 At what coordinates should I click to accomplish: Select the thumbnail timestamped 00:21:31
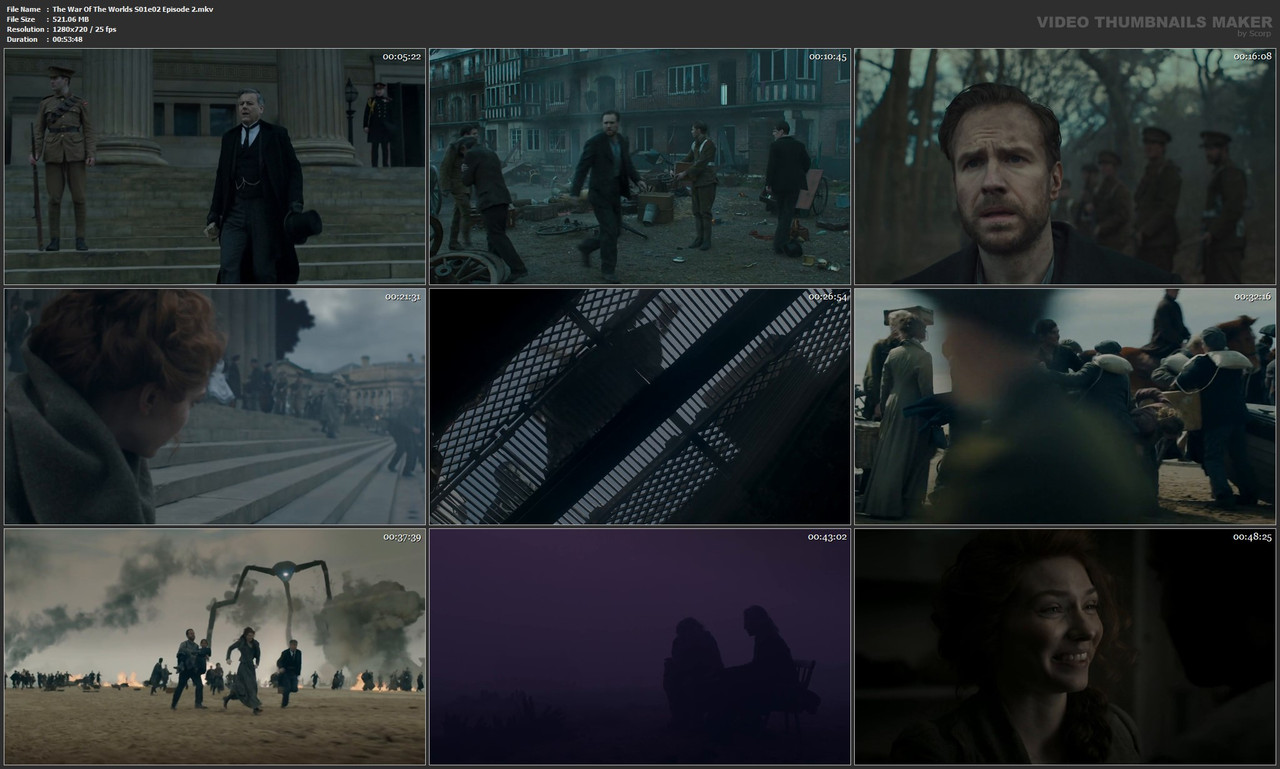click(x=215, y=407)
